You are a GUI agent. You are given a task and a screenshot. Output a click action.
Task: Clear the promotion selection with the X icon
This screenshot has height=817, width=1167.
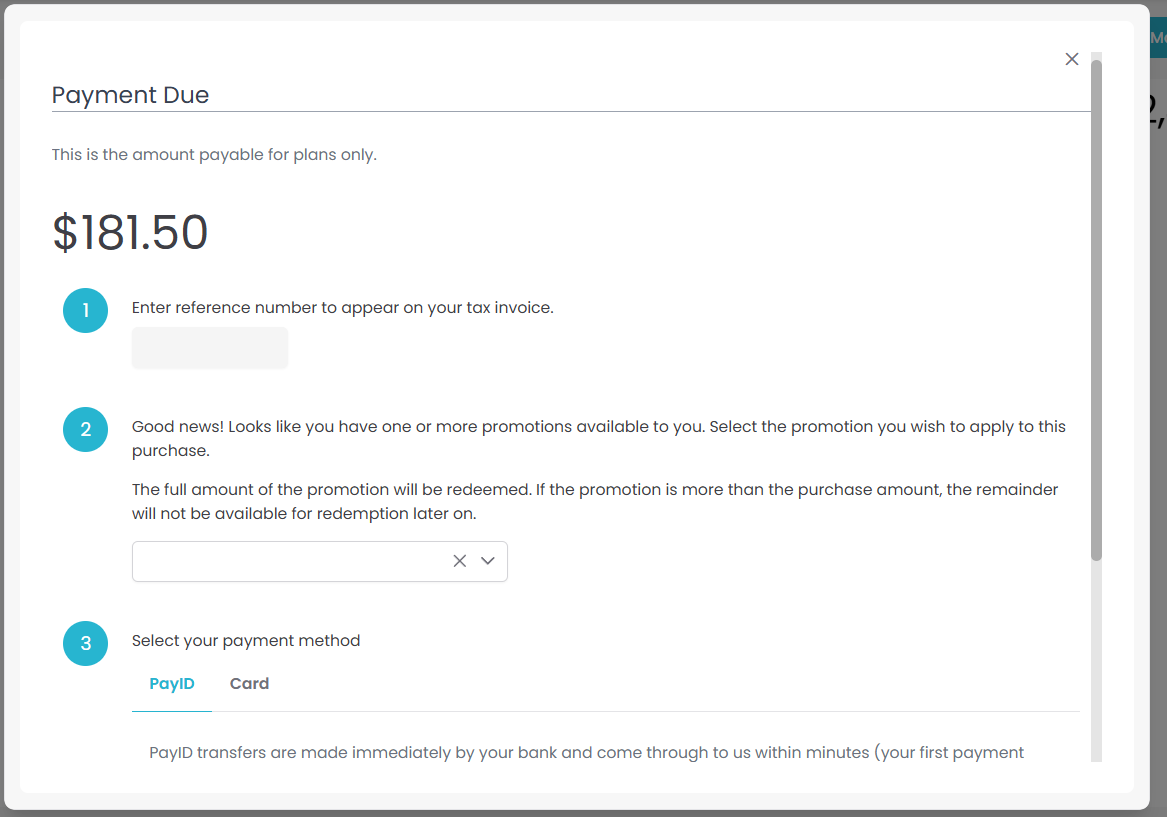460,561
